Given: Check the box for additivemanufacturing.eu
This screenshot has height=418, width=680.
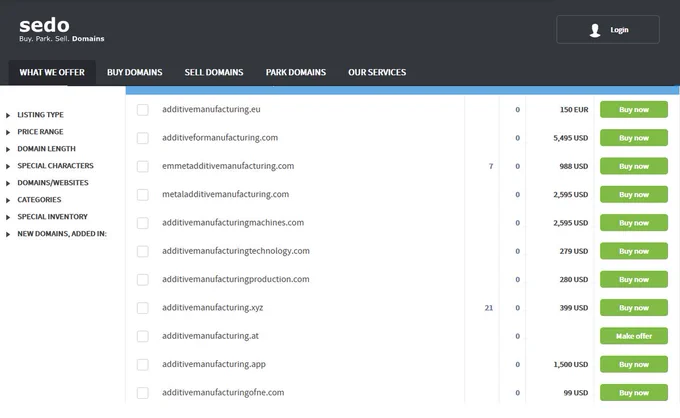Looking at the screenshot, I should pyautogui.click(x=143, y=110).
